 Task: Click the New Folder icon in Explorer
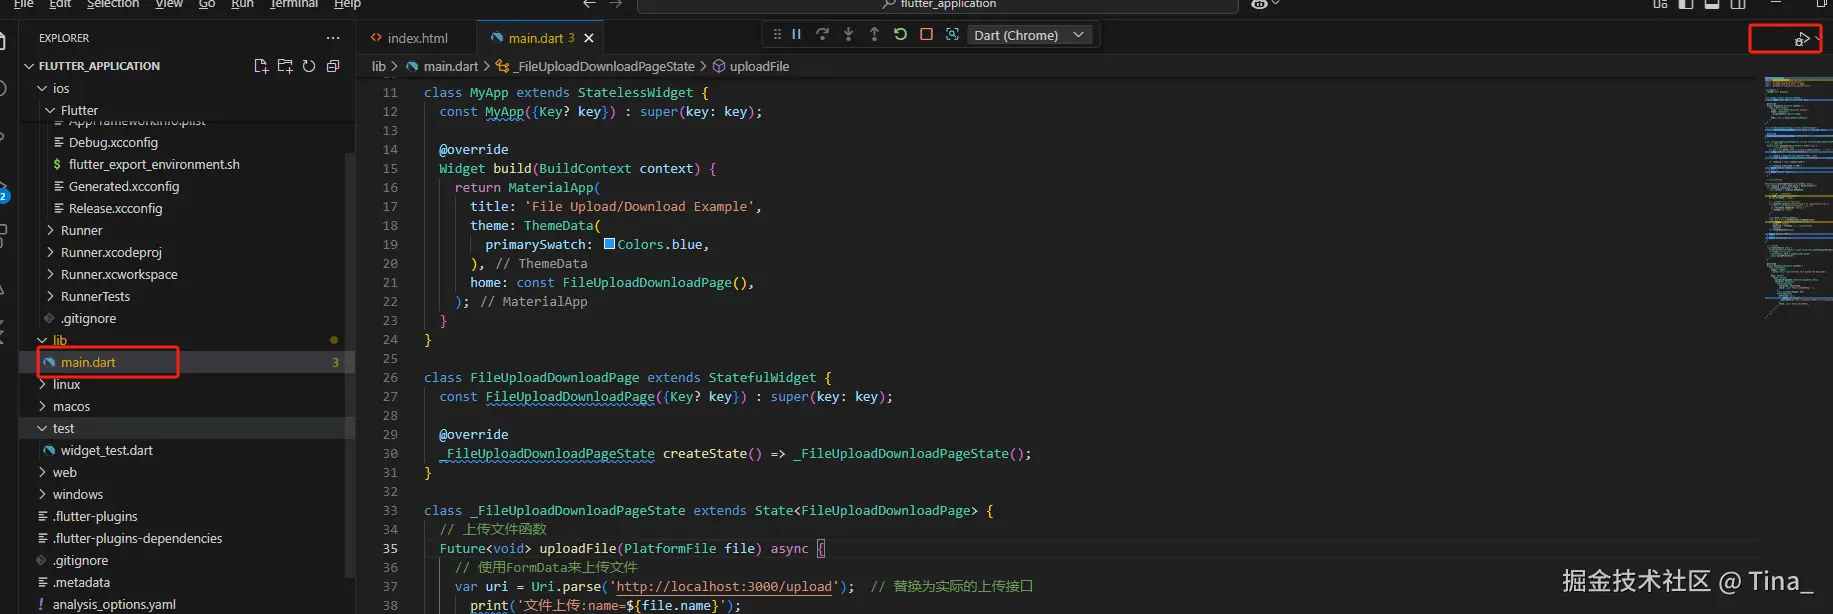click(285, 66)
